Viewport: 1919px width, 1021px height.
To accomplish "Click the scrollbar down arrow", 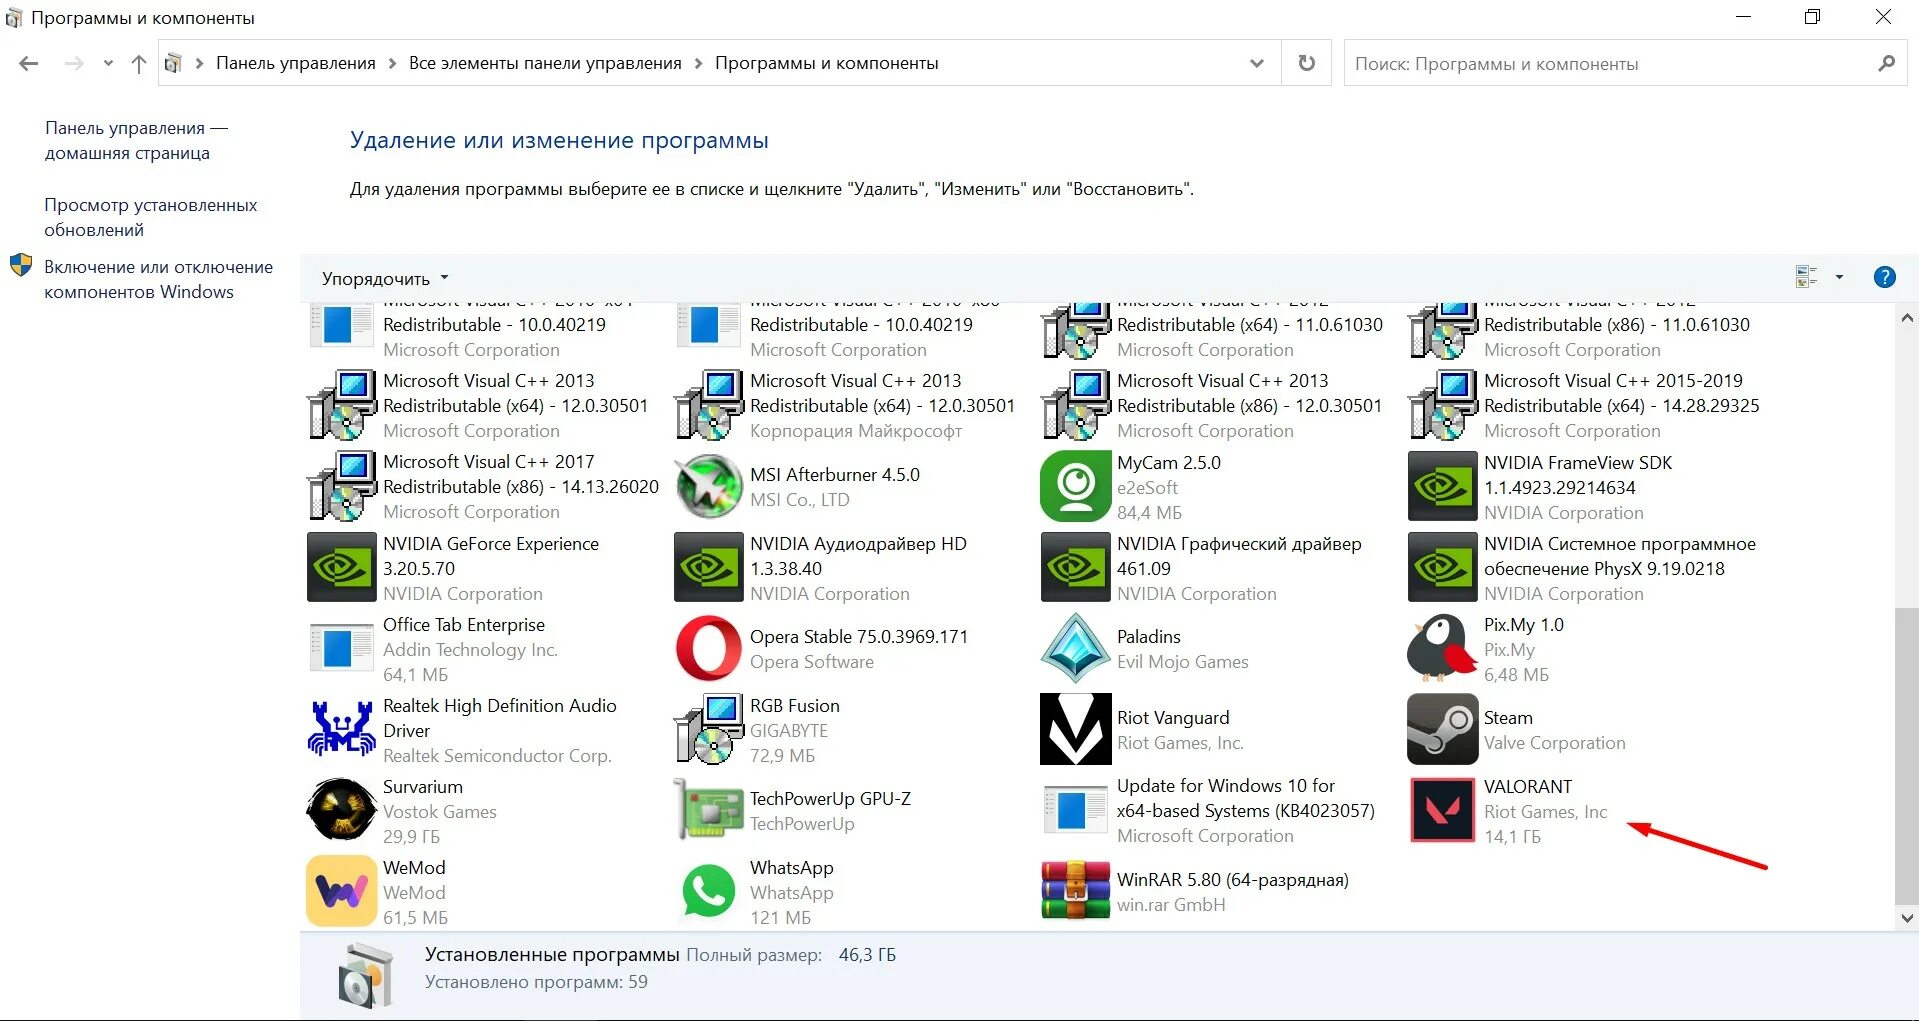I will pos(1906,917).
